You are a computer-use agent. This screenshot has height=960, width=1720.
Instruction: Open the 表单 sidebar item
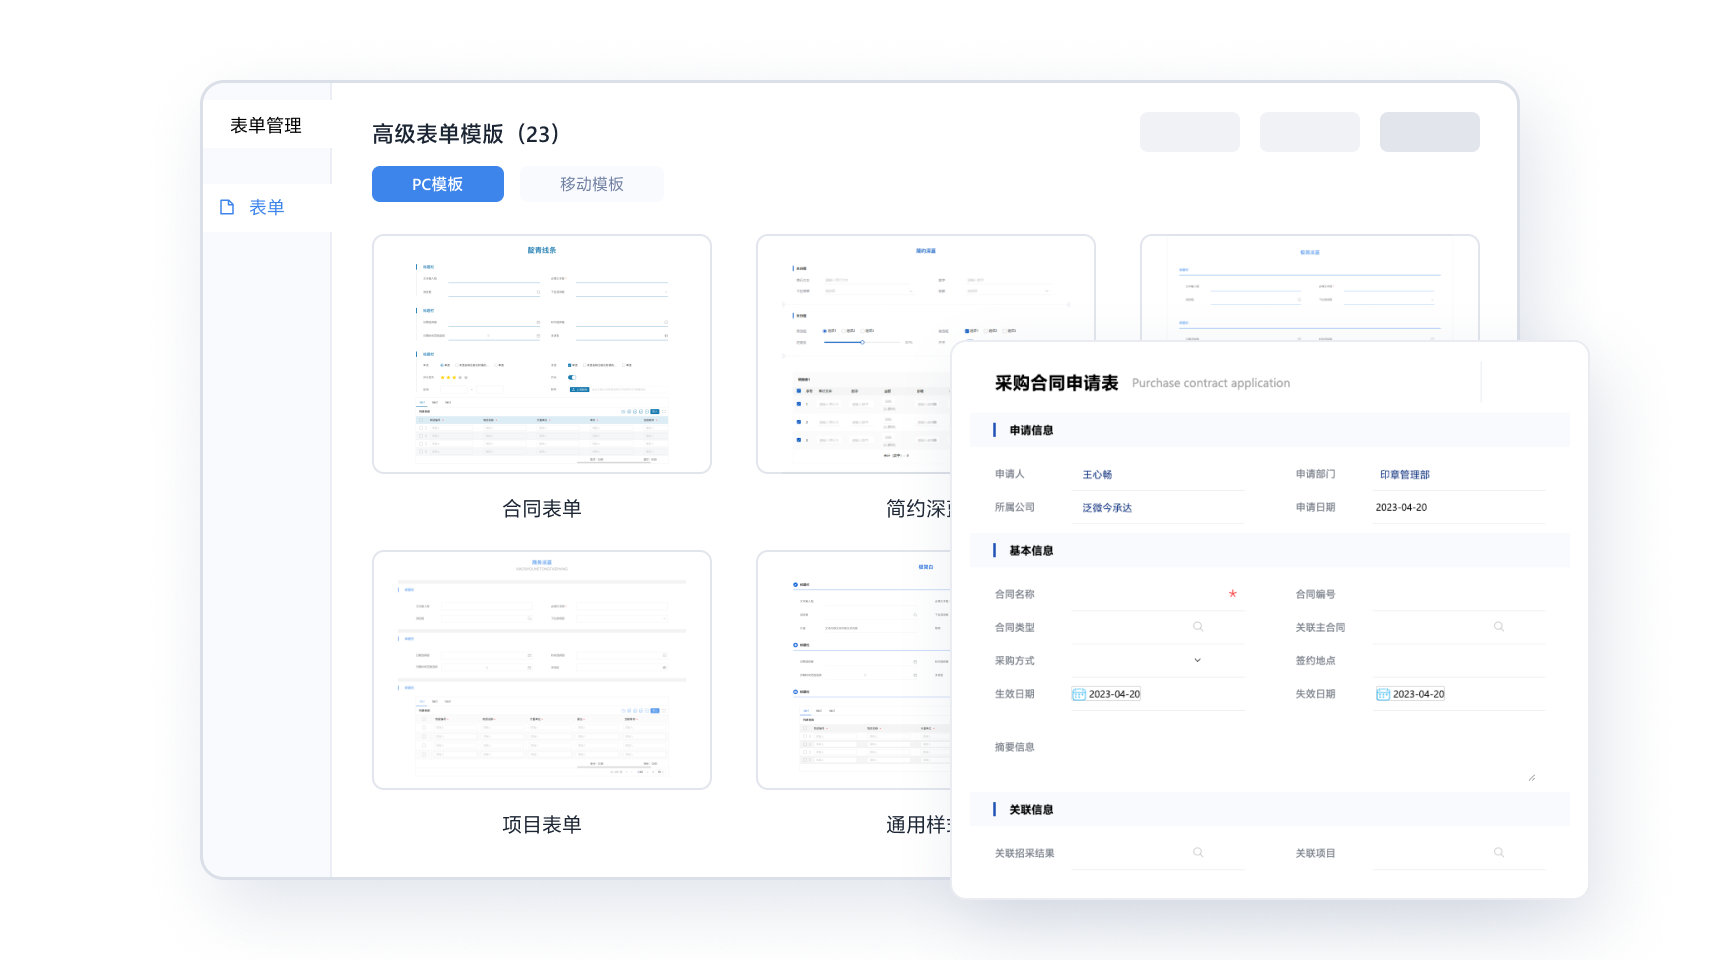tap(267, 208)
